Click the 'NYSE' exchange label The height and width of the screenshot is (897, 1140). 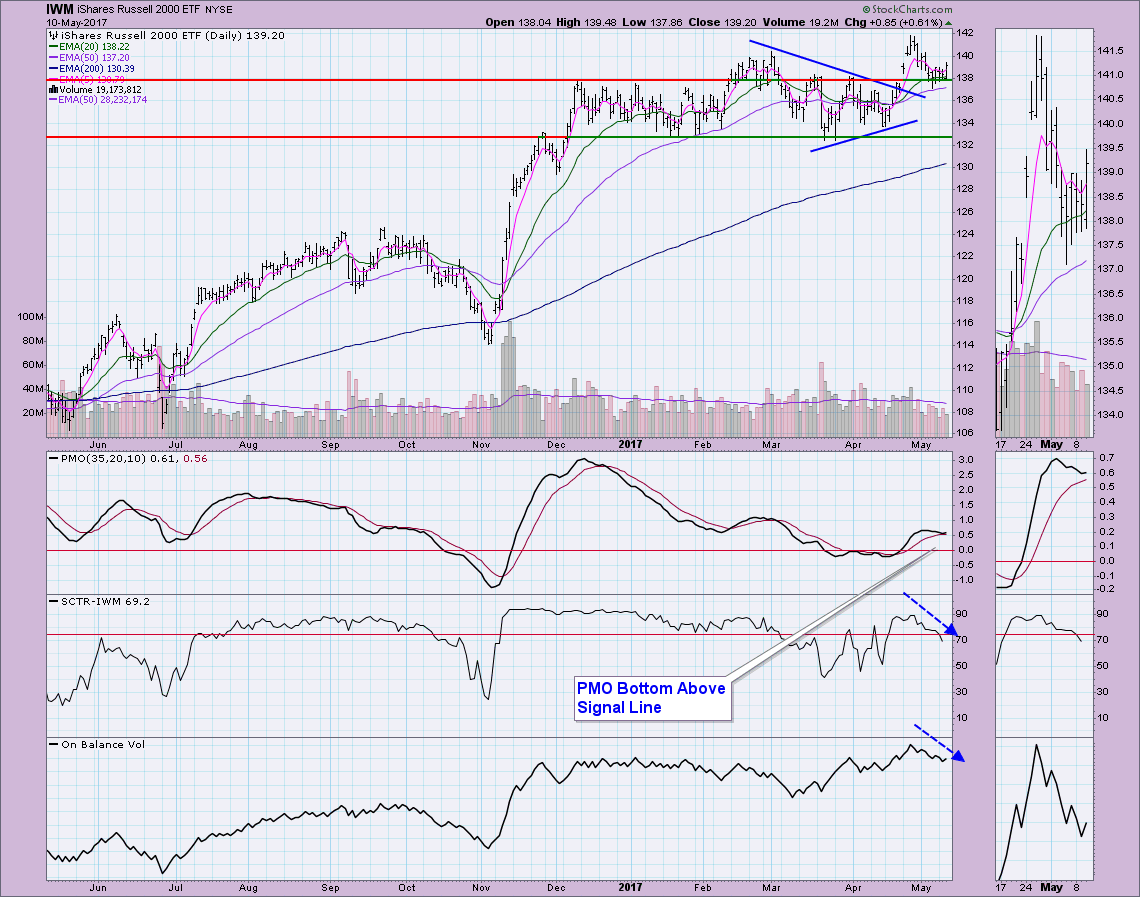click(219, 10)
